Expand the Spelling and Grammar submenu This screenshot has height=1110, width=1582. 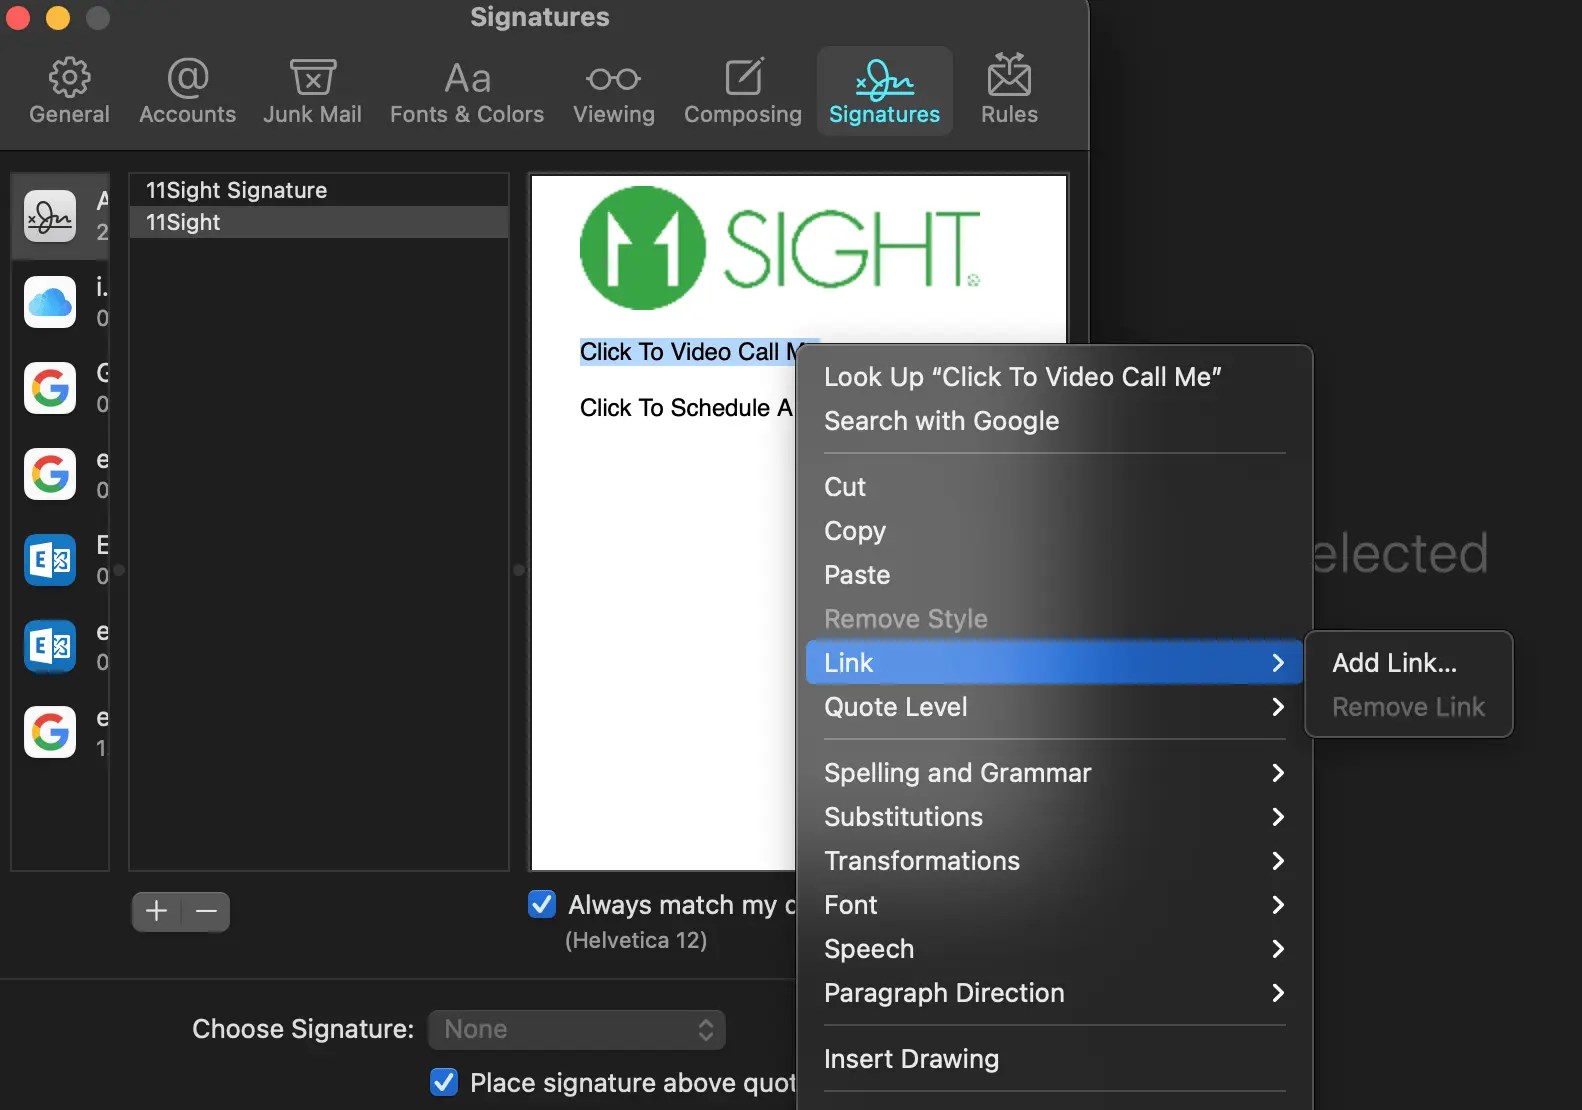[x=1054, y=773]
